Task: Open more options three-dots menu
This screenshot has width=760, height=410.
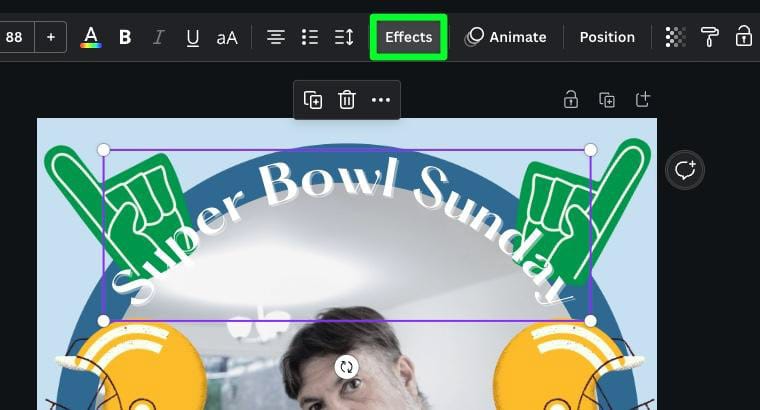Action: (x=380, y=100)
